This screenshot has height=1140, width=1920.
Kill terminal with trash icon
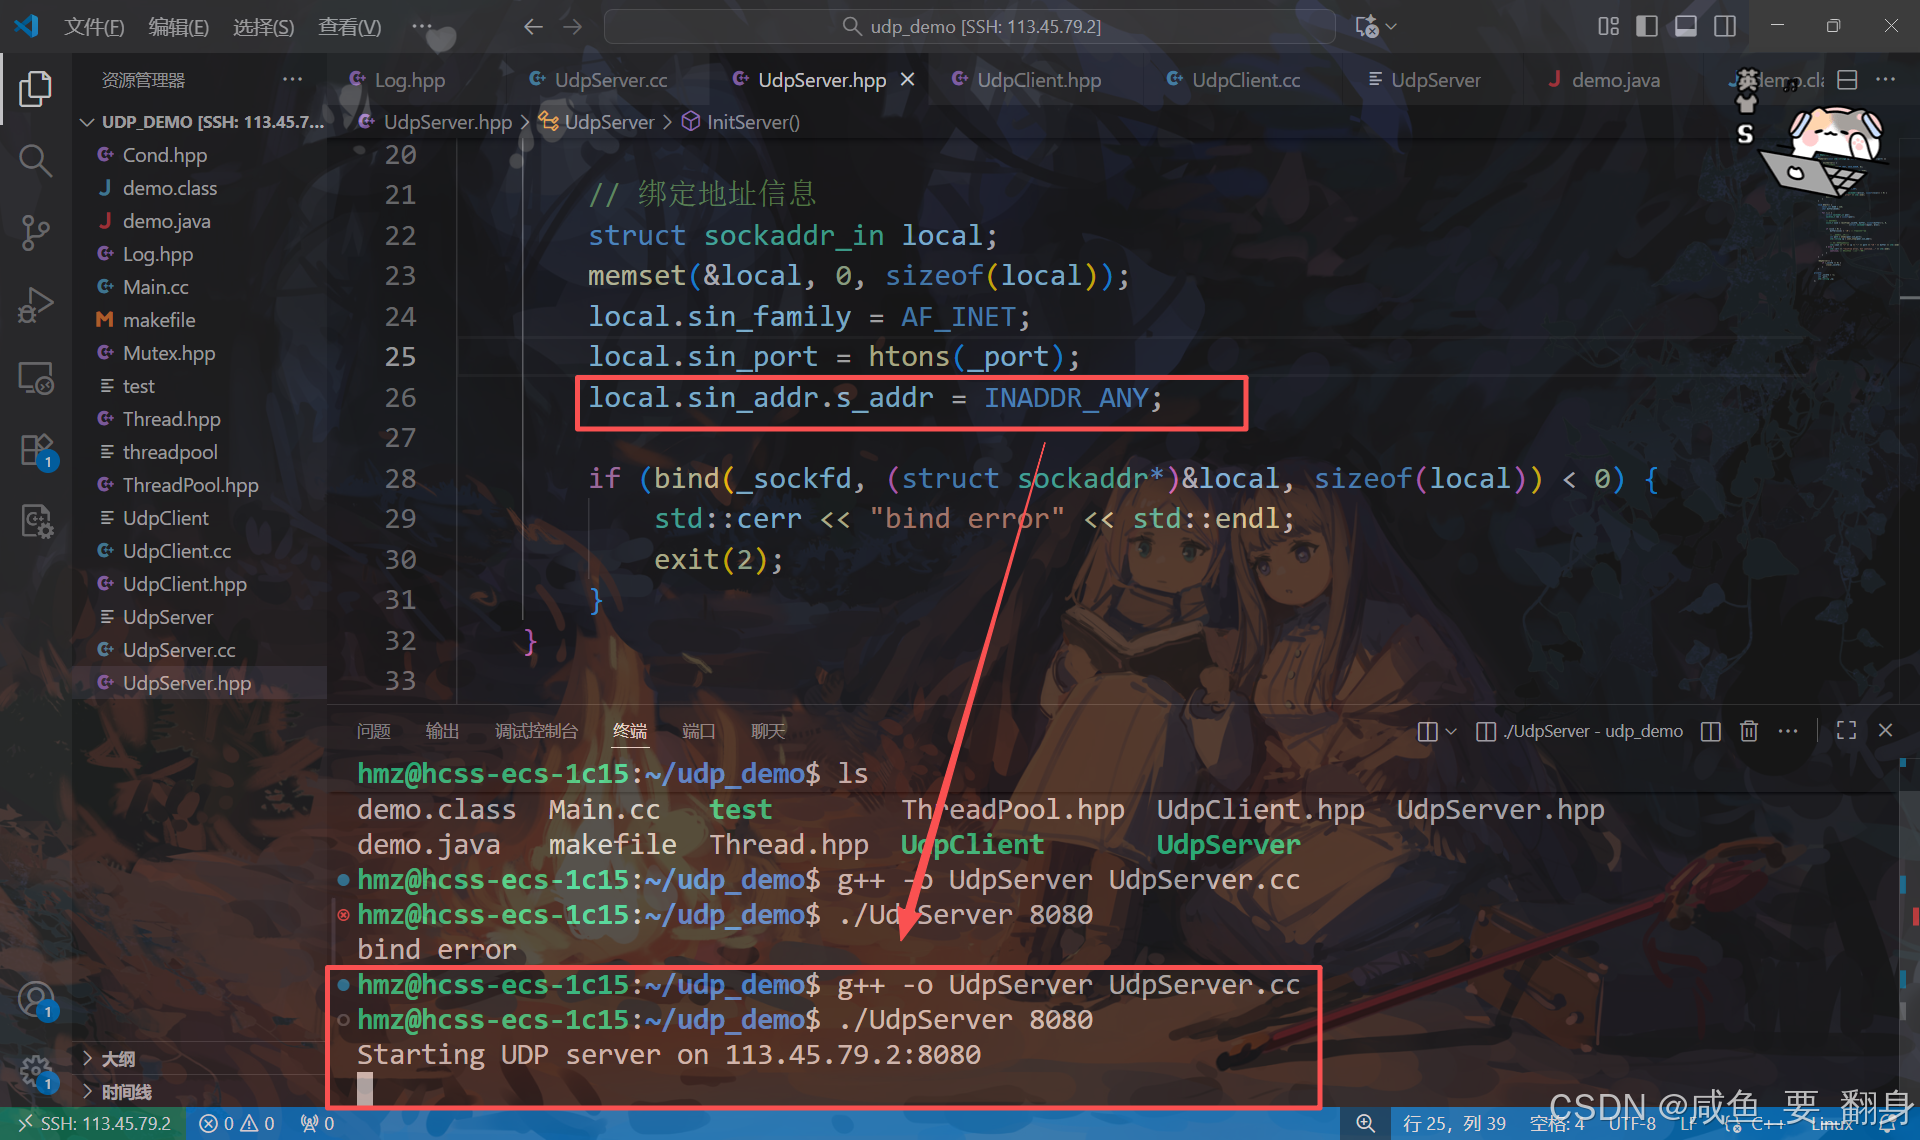pyautogui.click(x=1749, y=731)
